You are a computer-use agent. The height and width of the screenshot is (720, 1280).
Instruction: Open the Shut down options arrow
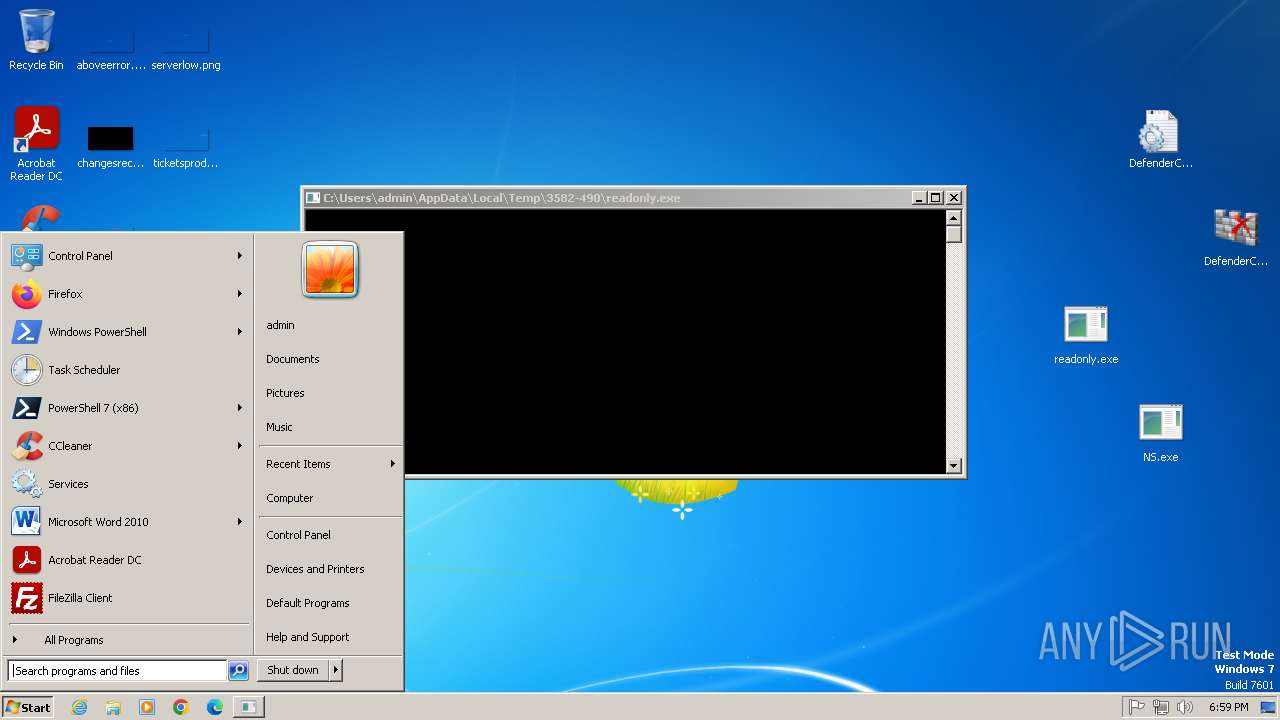click(336, 670)
